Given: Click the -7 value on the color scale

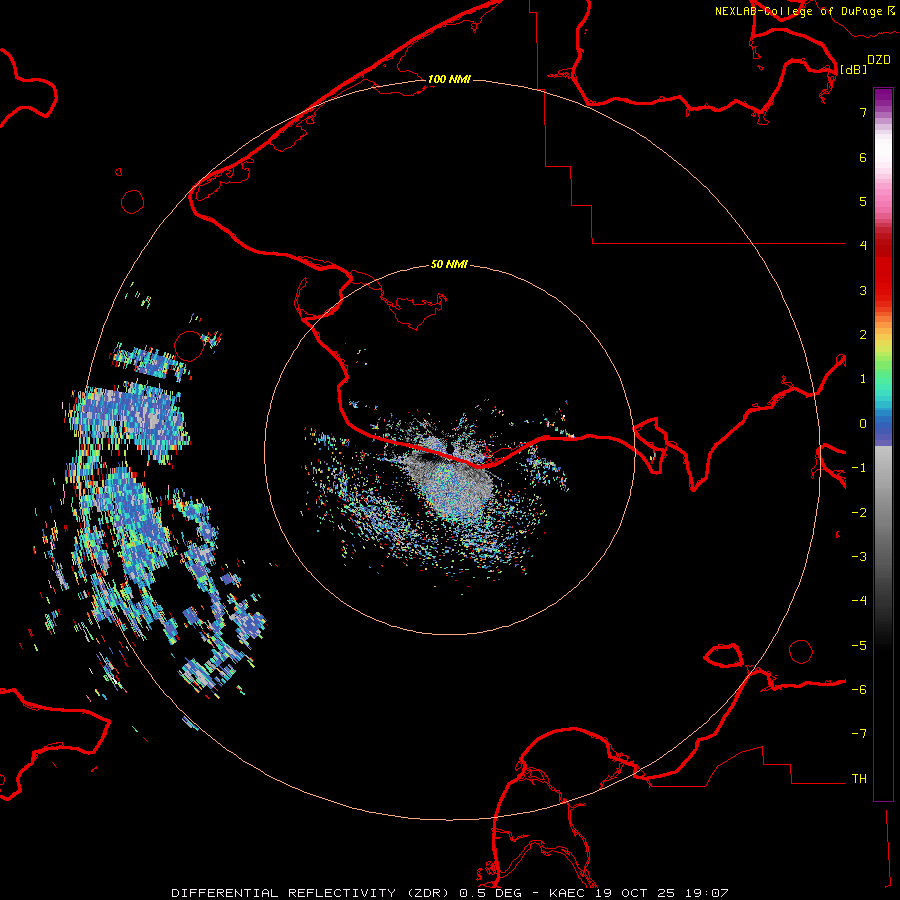Looking at the screenshot, I should [859, 734].
